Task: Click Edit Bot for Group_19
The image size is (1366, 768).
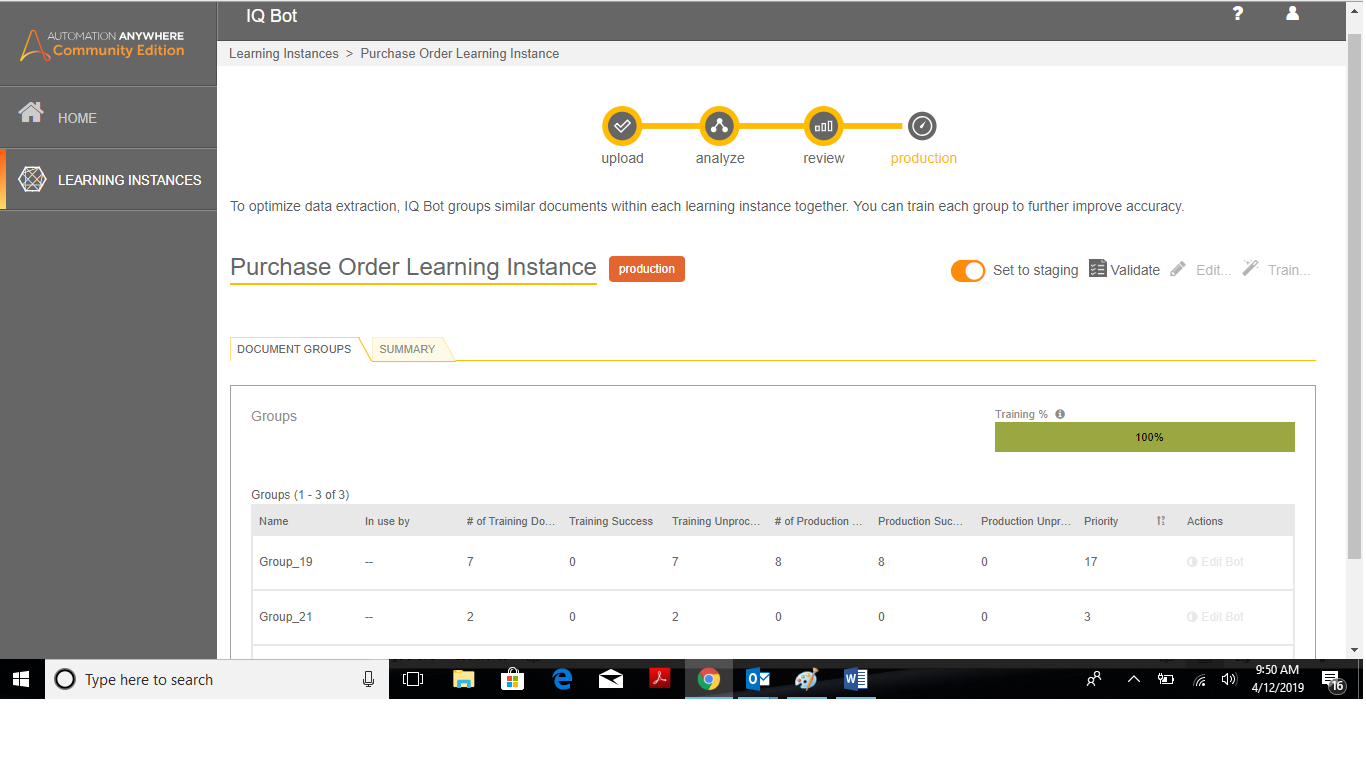Action: (x=1215, y=562)
